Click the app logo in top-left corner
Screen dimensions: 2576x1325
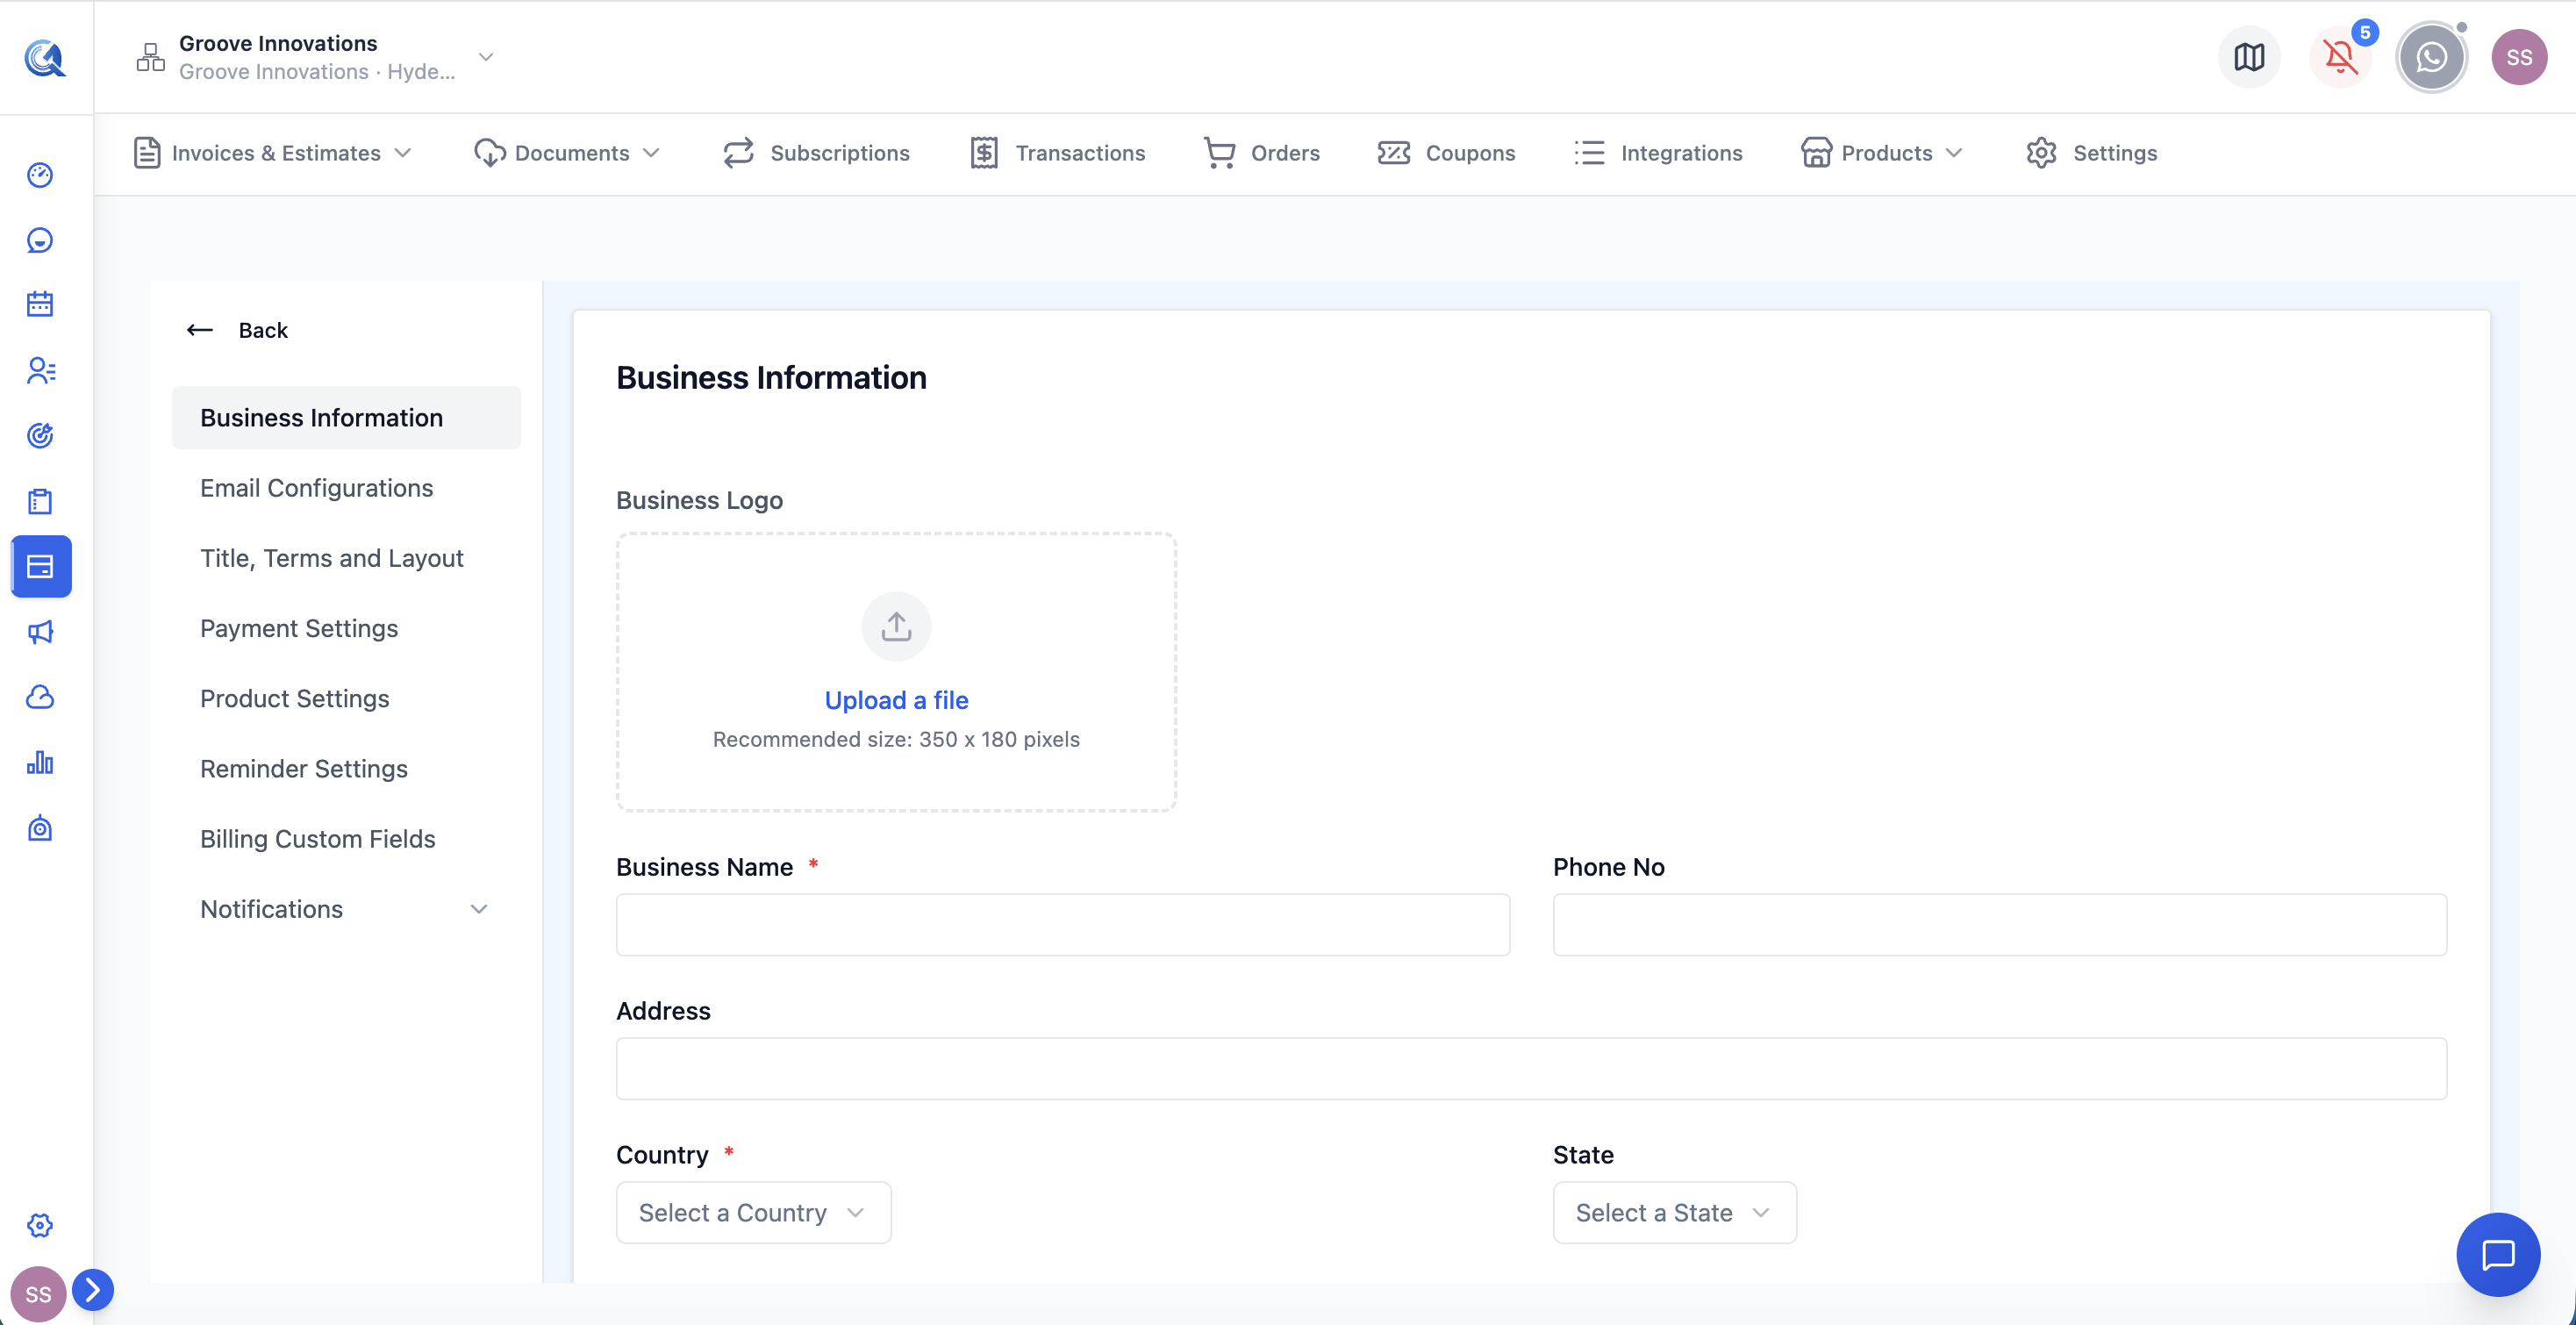[x=45, y=58]
